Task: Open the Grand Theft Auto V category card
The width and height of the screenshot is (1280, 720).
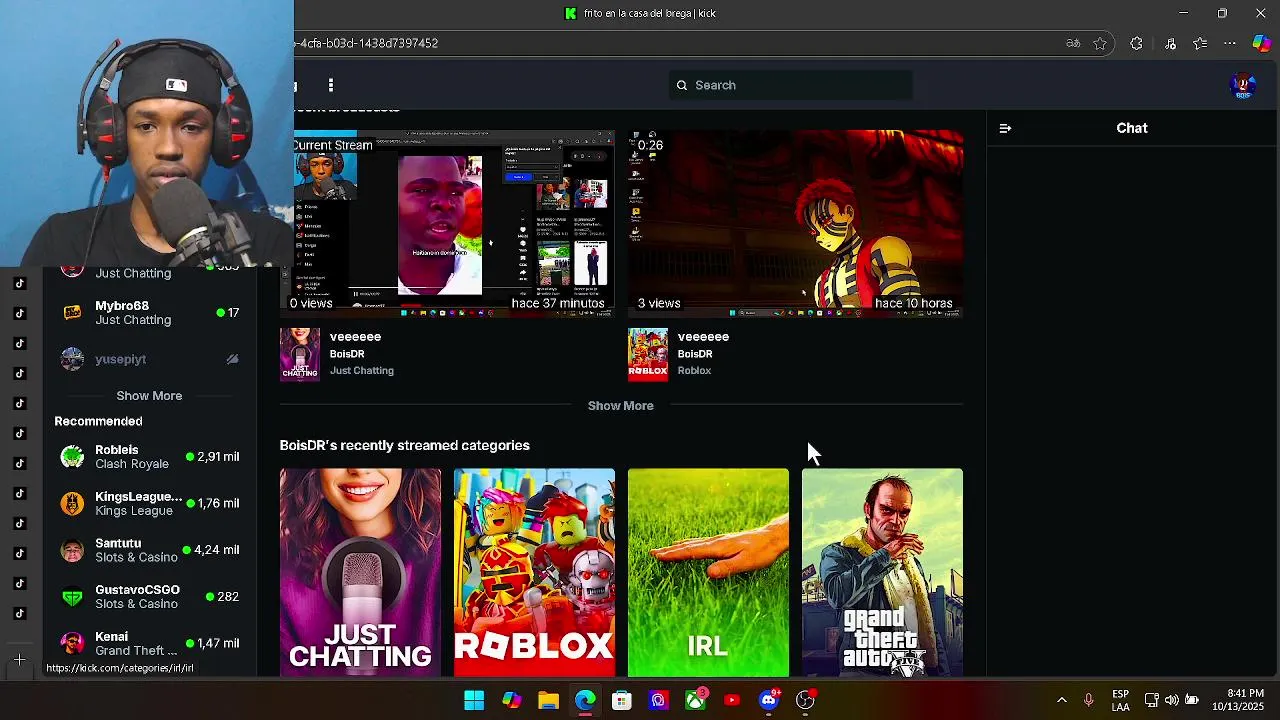Action: [882, 572]
